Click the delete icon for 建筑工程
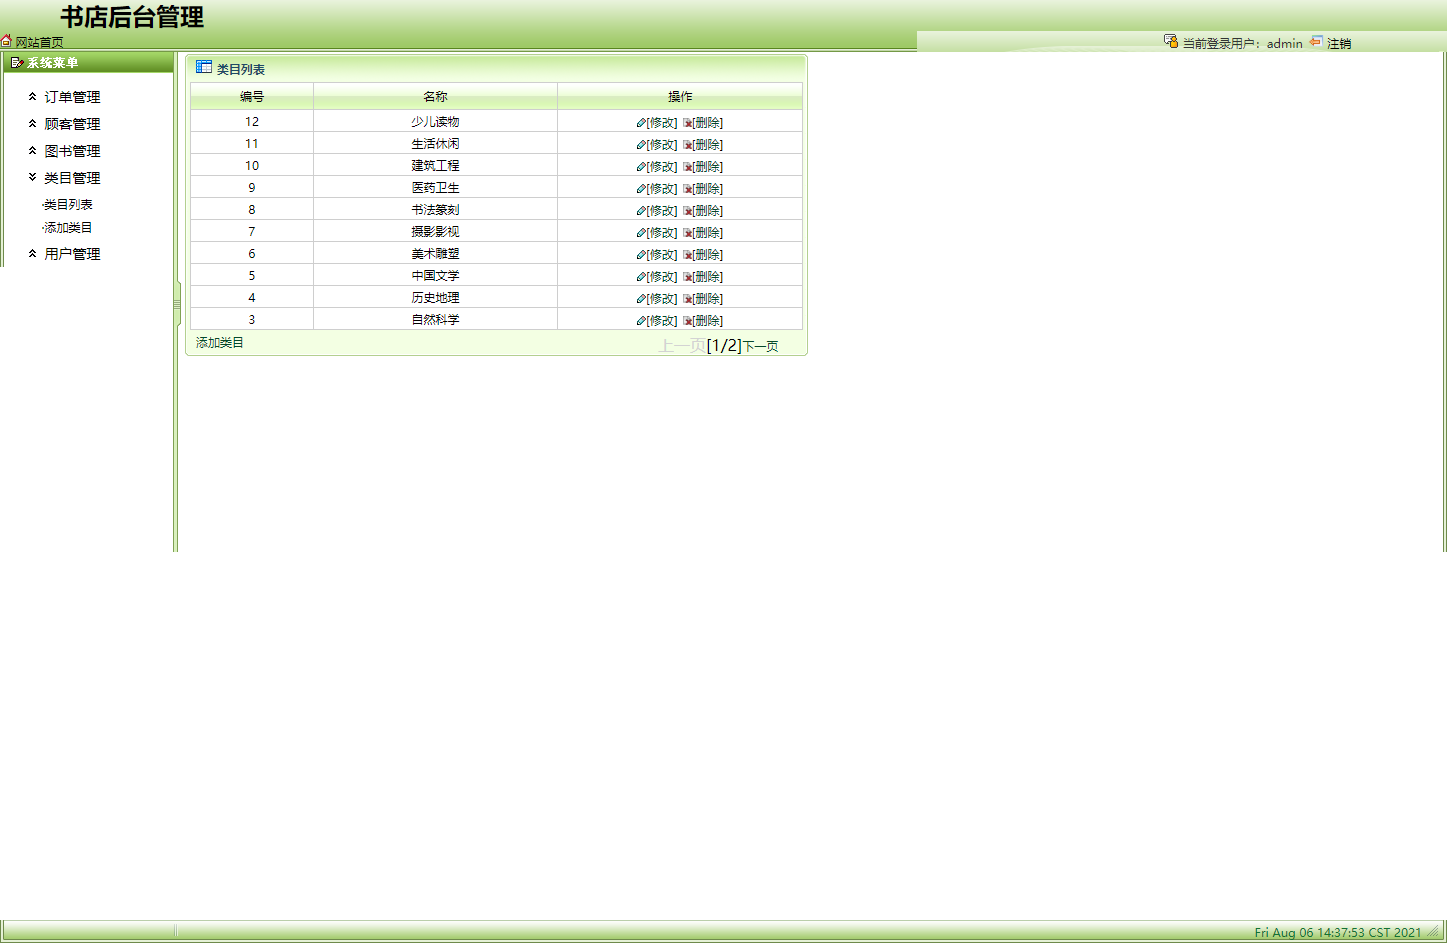 688,167
